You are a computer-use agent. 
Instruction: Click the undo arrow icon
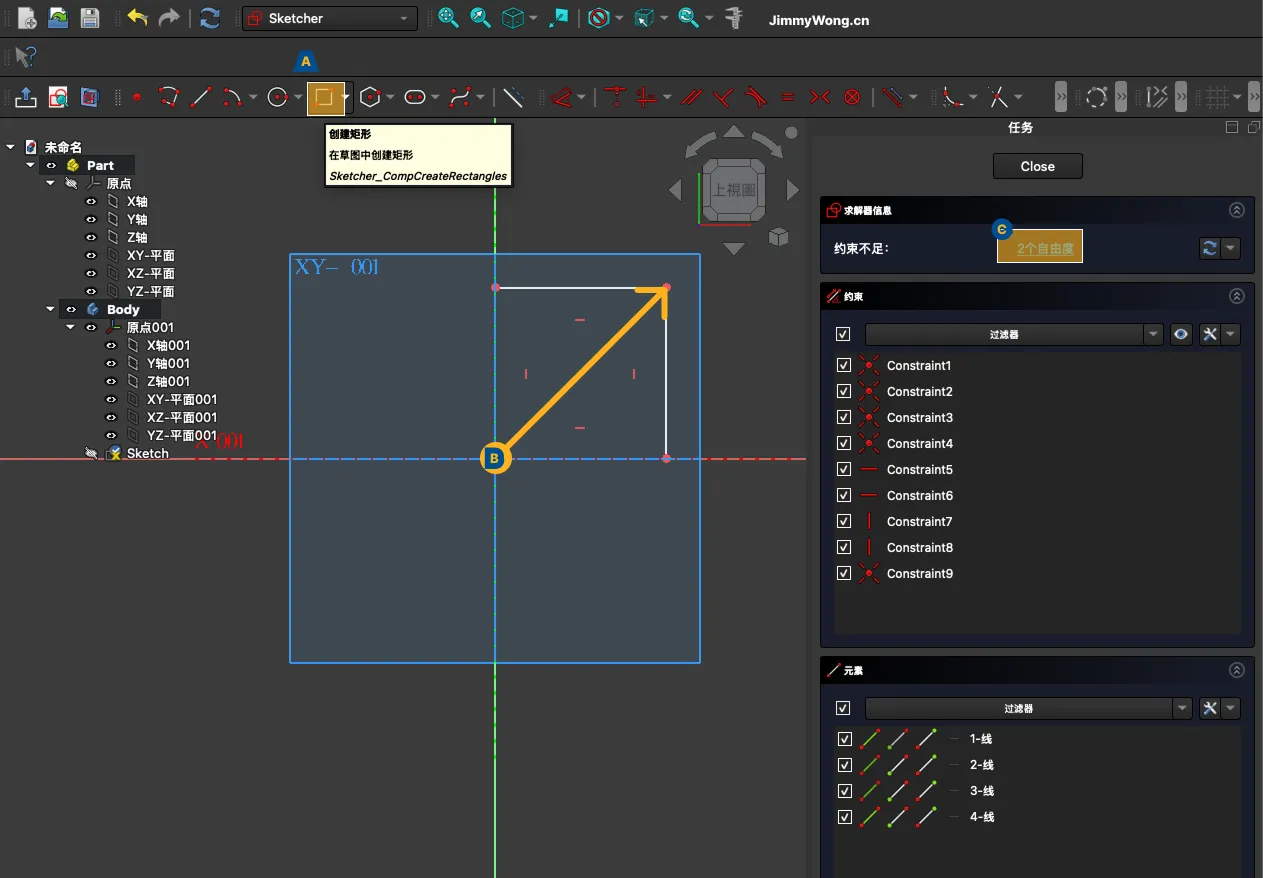pyautogui.click(x=137, y=18)
